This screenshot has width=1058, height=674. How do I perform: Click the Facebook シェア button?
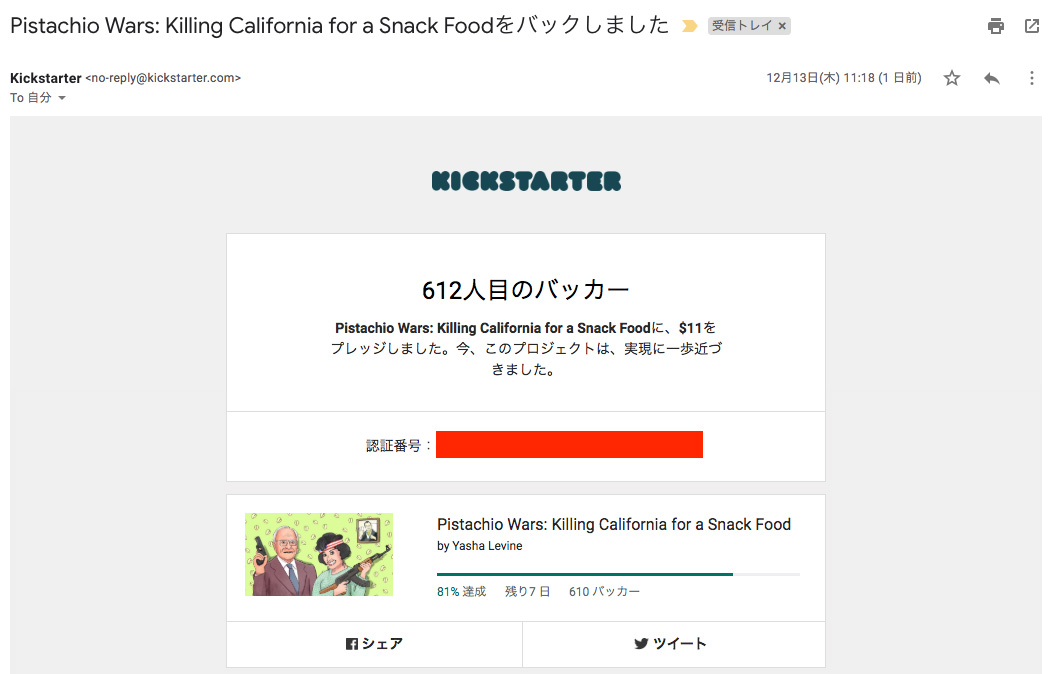[x=374, y=644]
